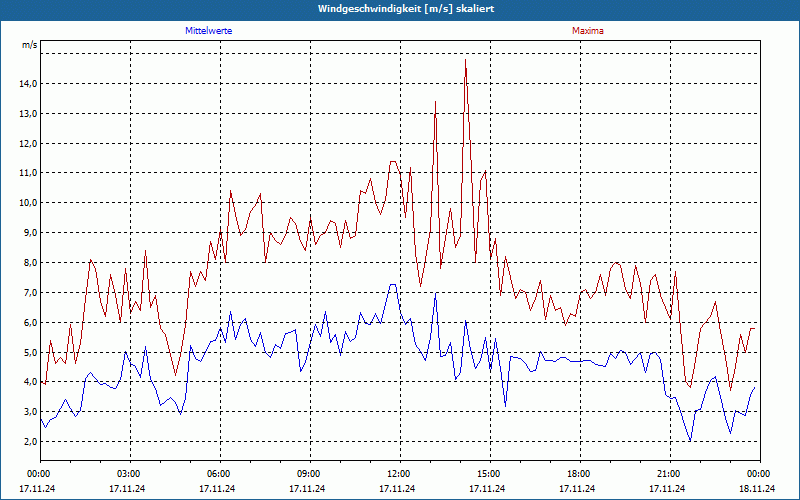
Task: Click the '8,0' y-axis value
Action: 30,262
